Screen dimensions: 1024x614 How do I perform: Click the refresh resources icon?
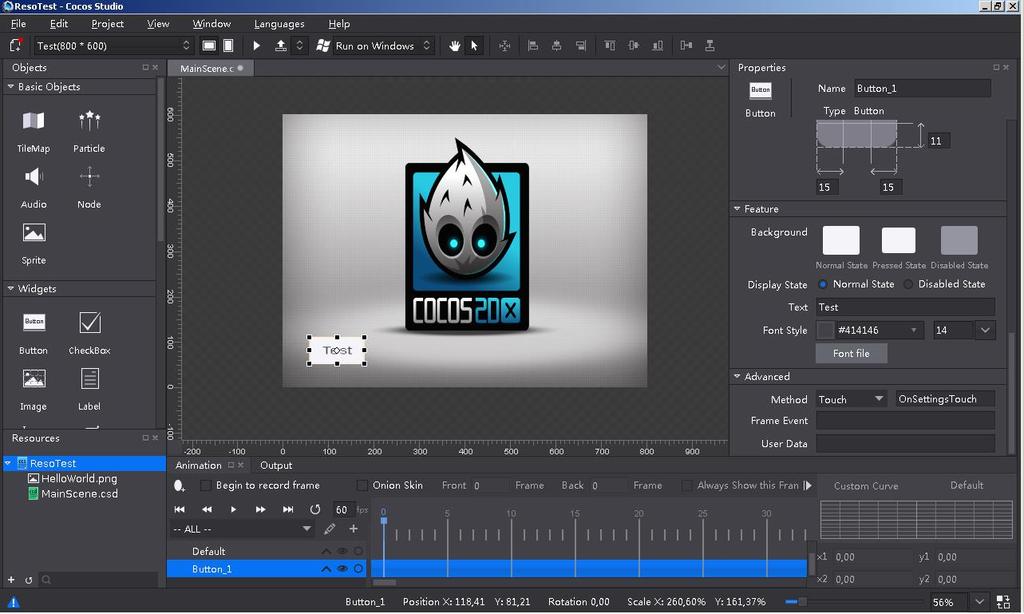click(x=29, y=579)
